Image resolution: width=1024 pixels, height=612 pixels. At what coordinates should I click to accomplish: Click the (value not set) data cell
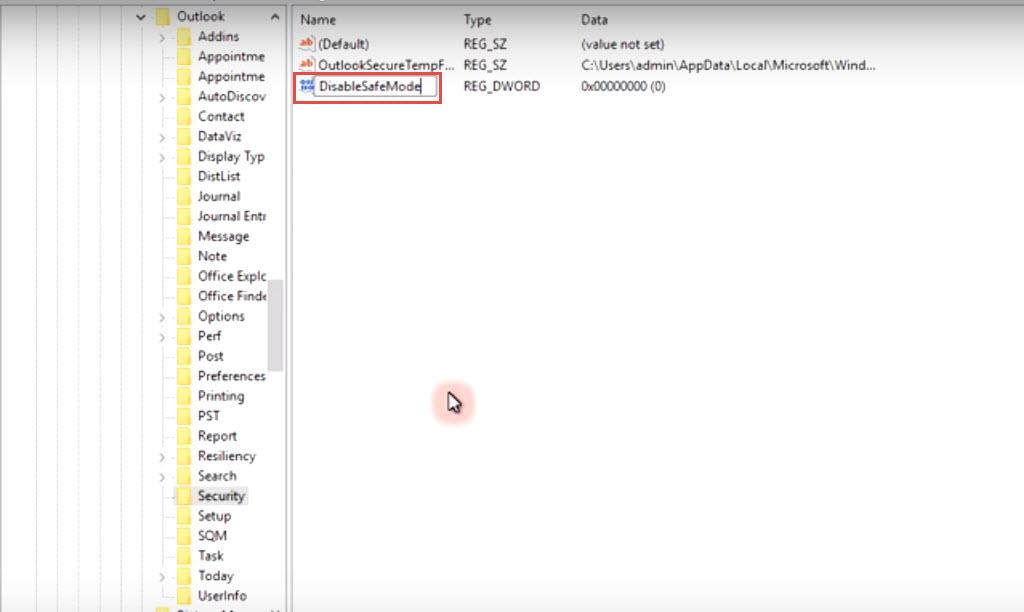(622, 44)
